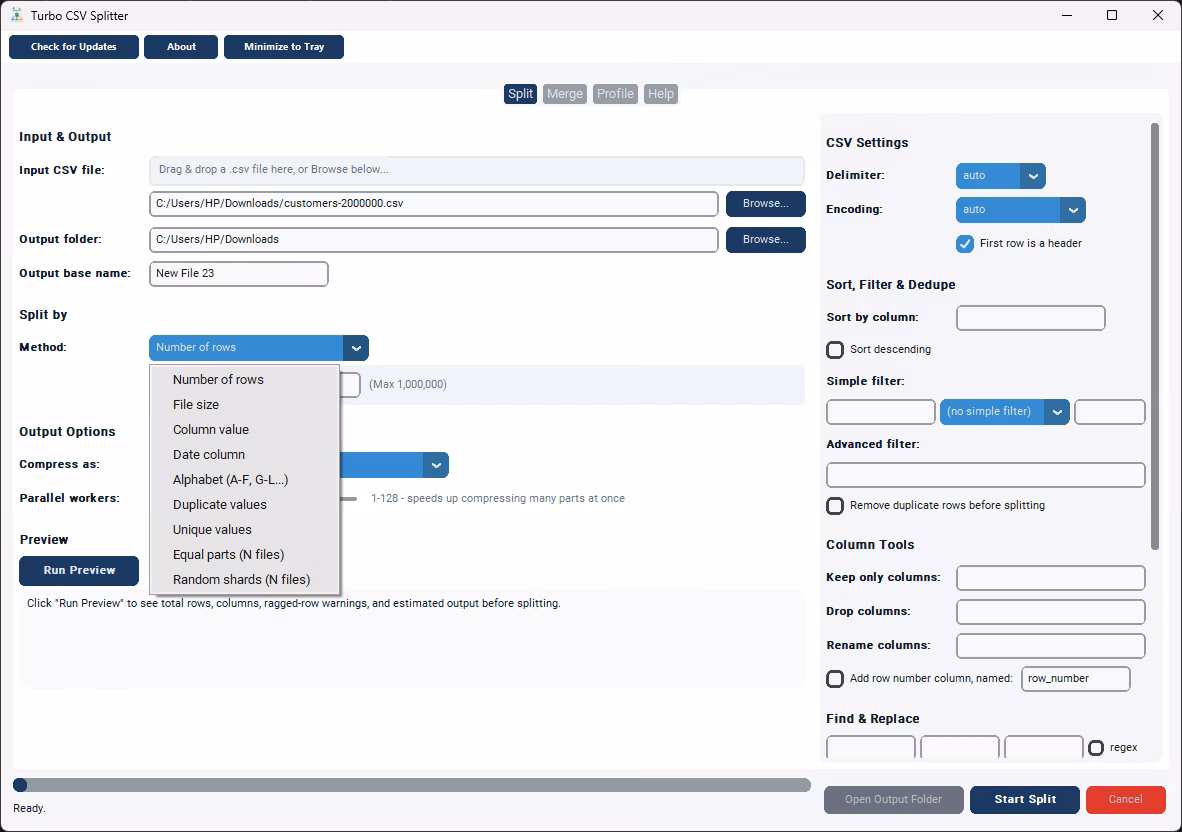1182x832 pixels.
Task: Browse for the output folder
Action: pos(765,240)
